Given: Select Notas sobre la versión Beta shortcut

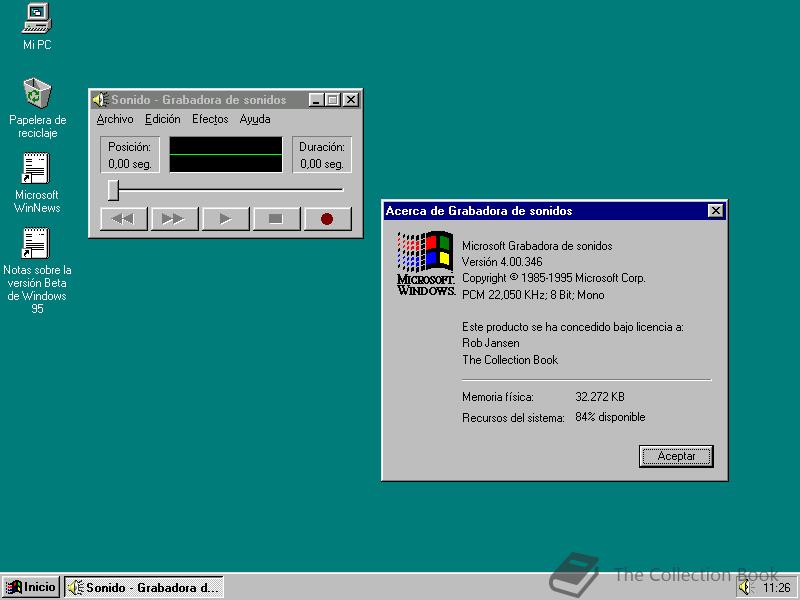Looking at the screenshot, I should [x=37, y=270].
